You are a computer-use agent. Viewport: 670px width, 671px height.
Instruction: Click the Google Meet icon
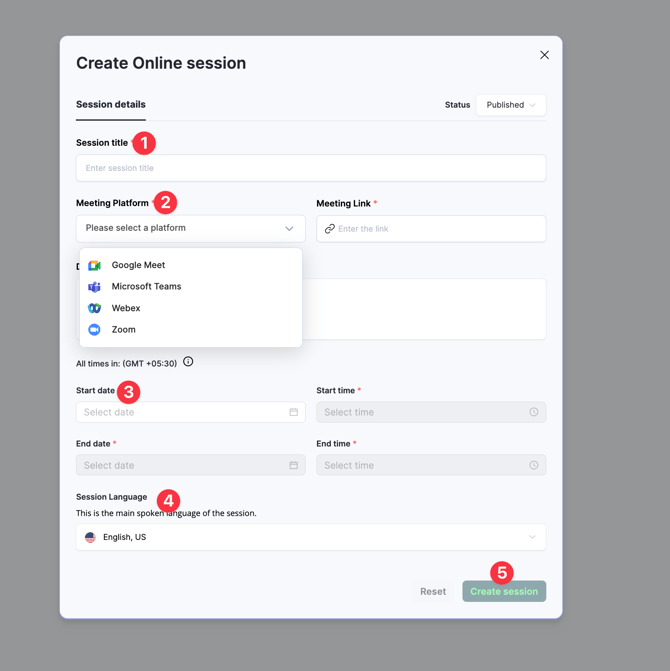pos(94,265)
